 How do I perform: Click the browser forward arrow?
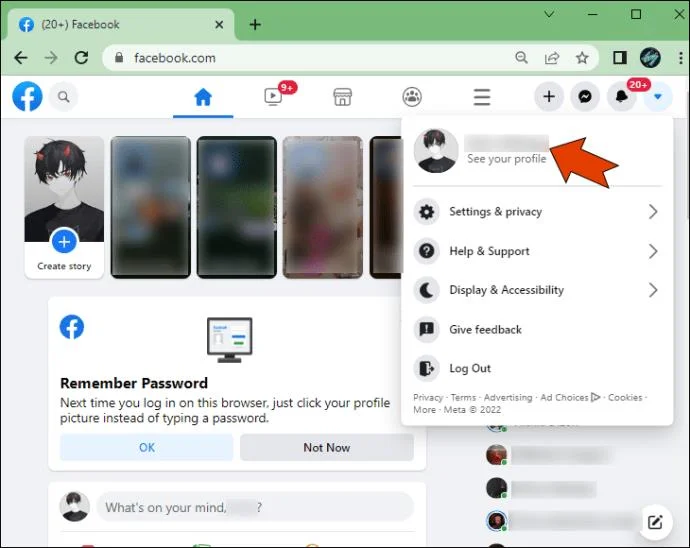[51, 58]
